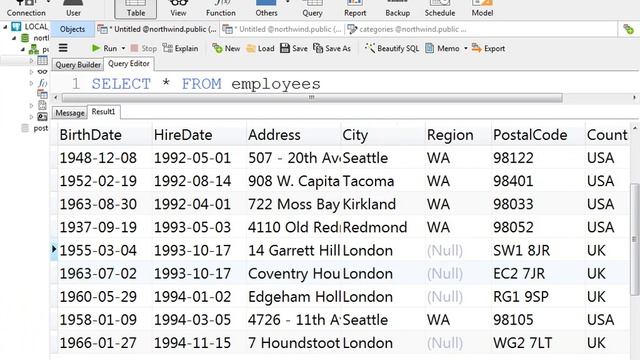640x360 pixels.
Task: Open the Function objects
Action: click(x=221, y=9)
